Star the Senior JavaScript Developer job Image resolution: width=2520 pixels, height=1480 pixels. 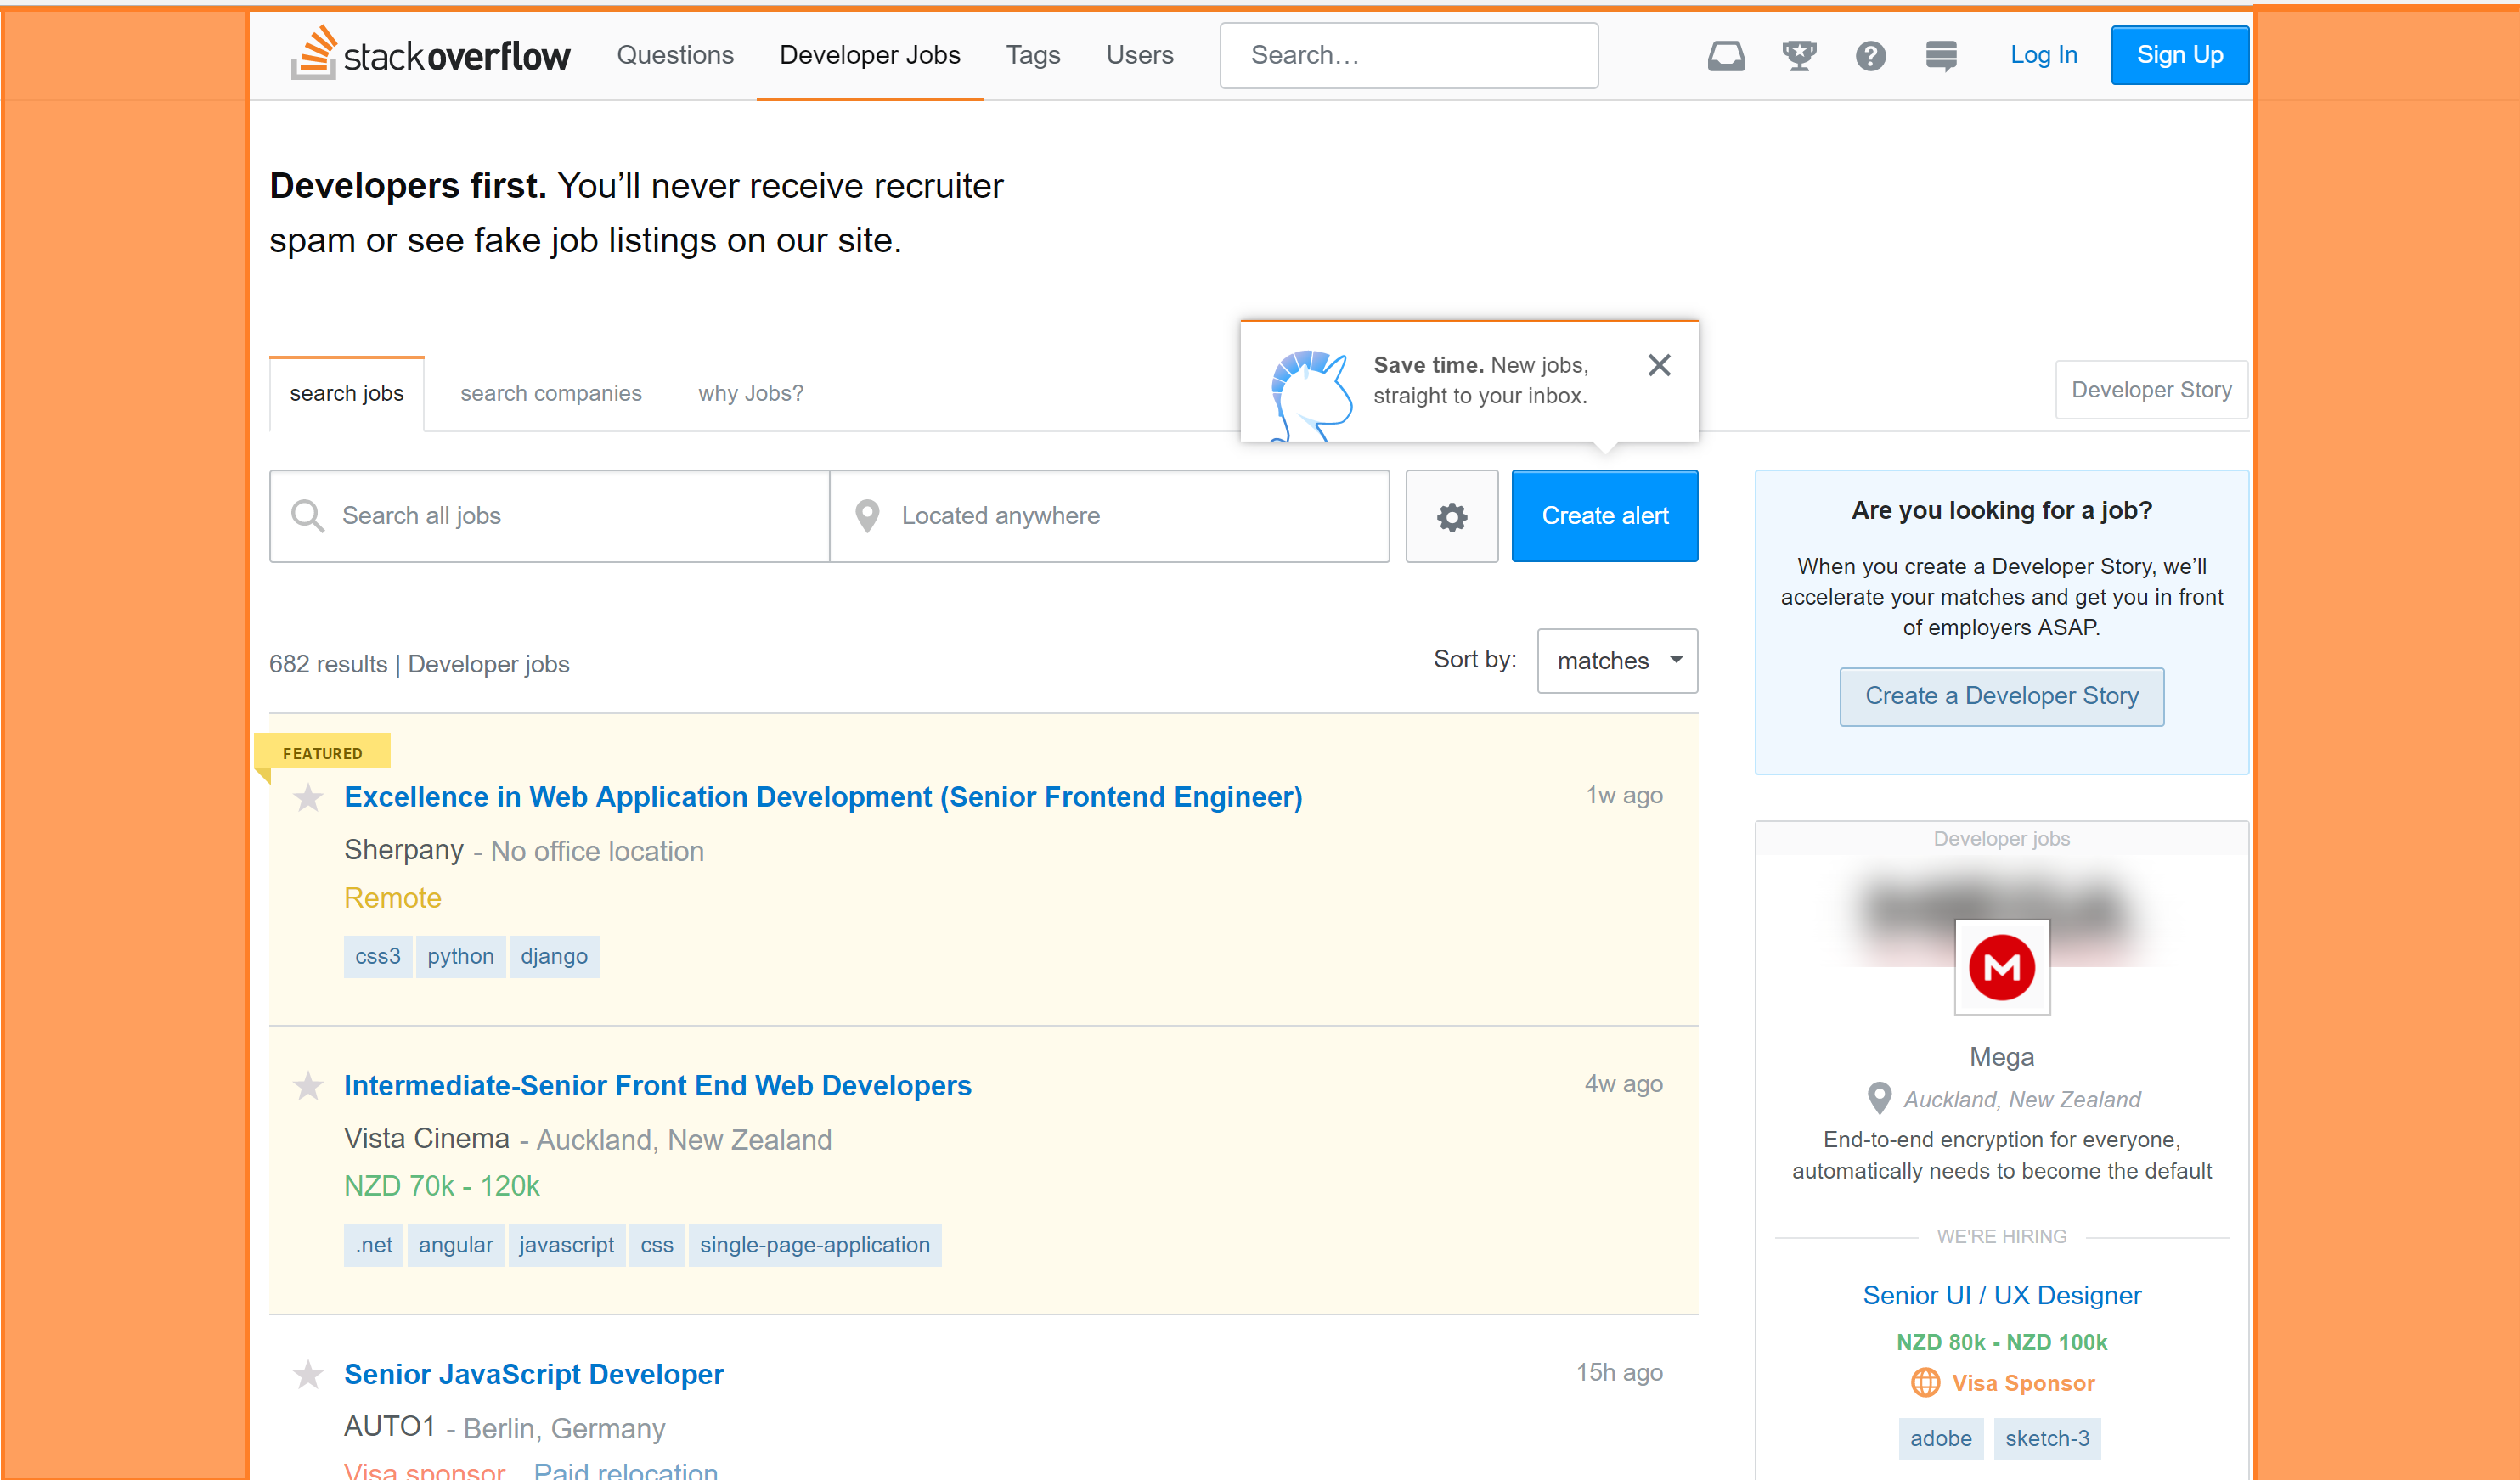pos(308,1375)
